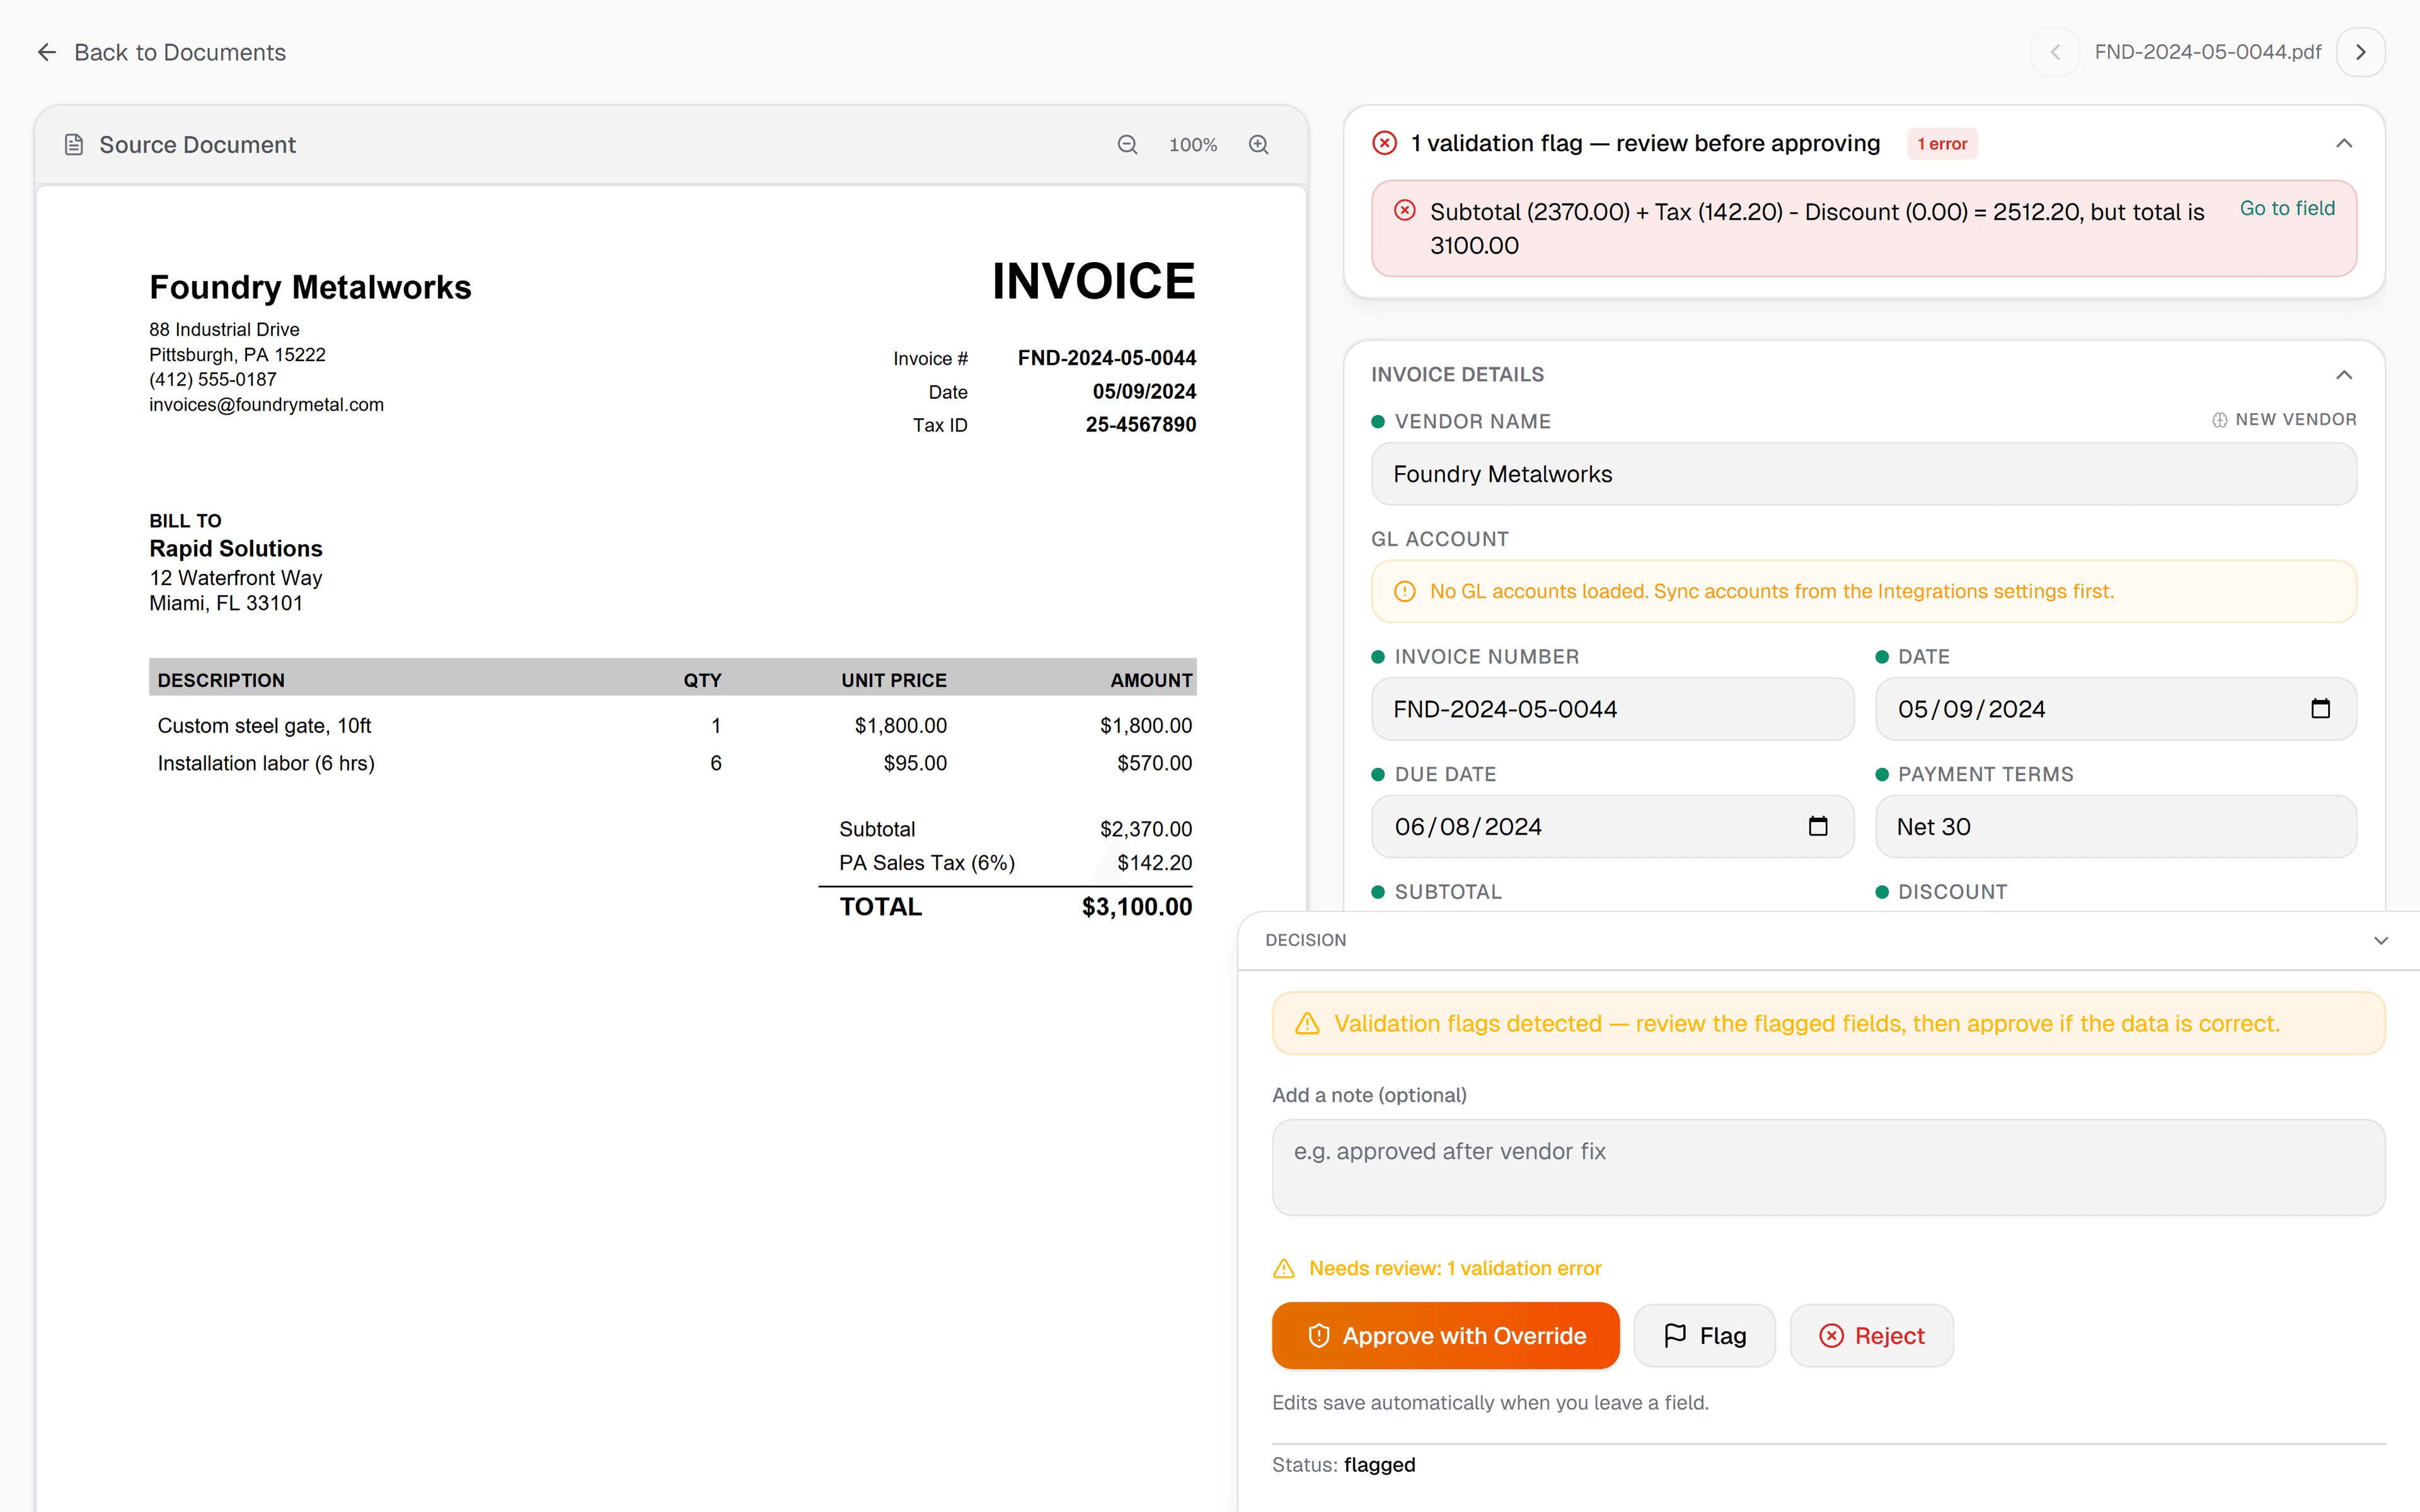
Task: Click GL accounts warning icon
Action: pos(1405,591)
